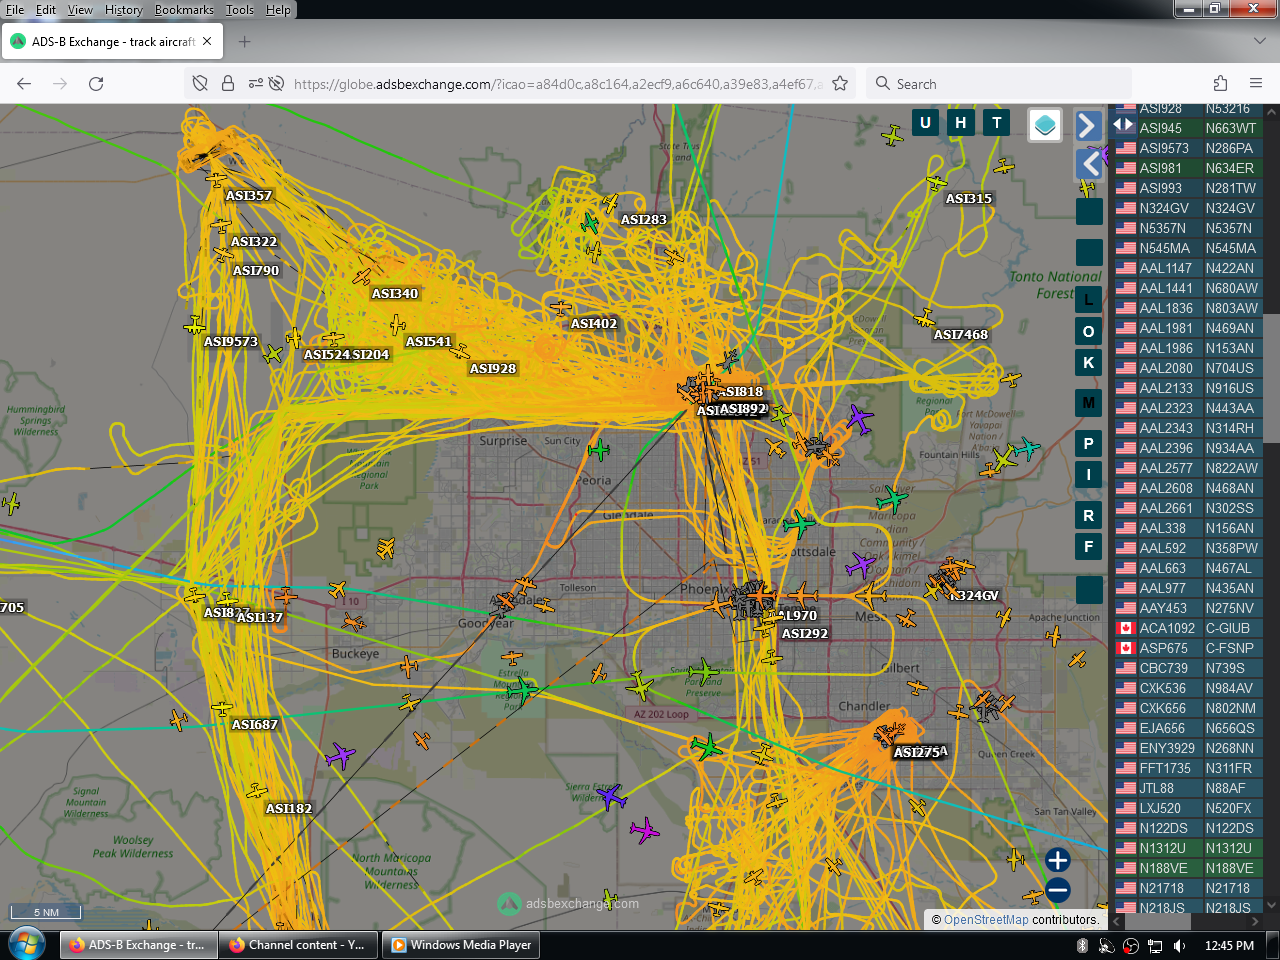Screen dimensions: 1280x960
Task: Select ACA1092 row in aircraft list
Action: (x=1189, y=628)
